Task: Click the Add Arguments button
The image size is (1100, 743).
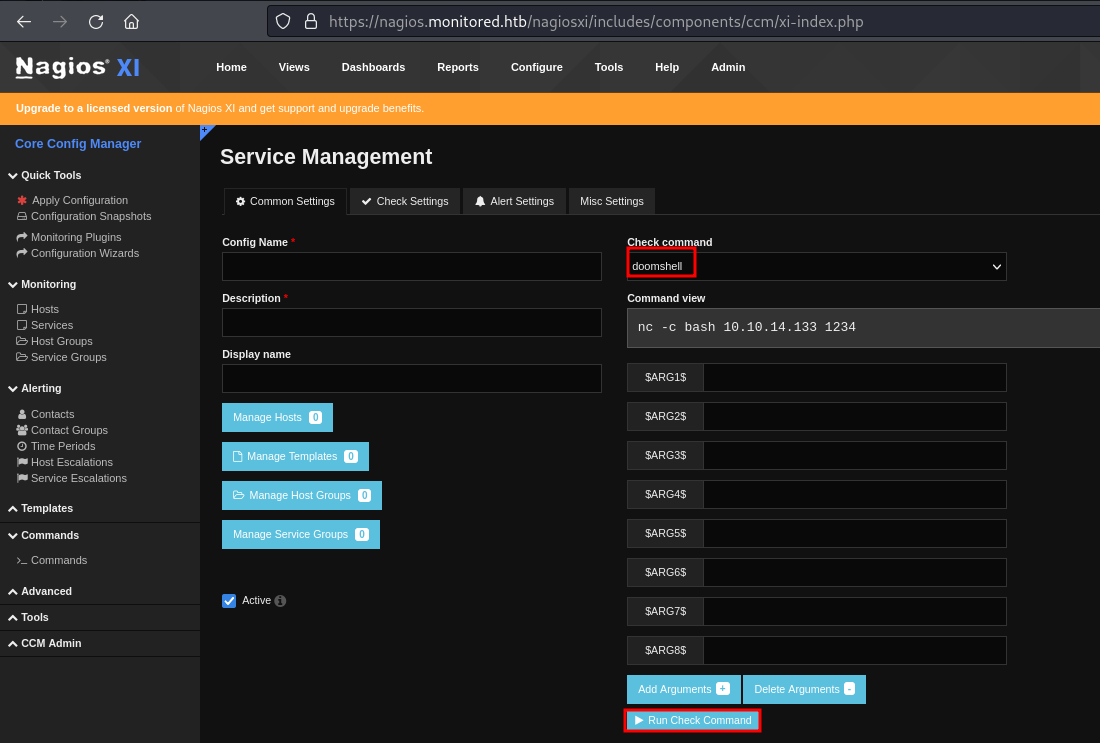Action: (x=683, y=689)
